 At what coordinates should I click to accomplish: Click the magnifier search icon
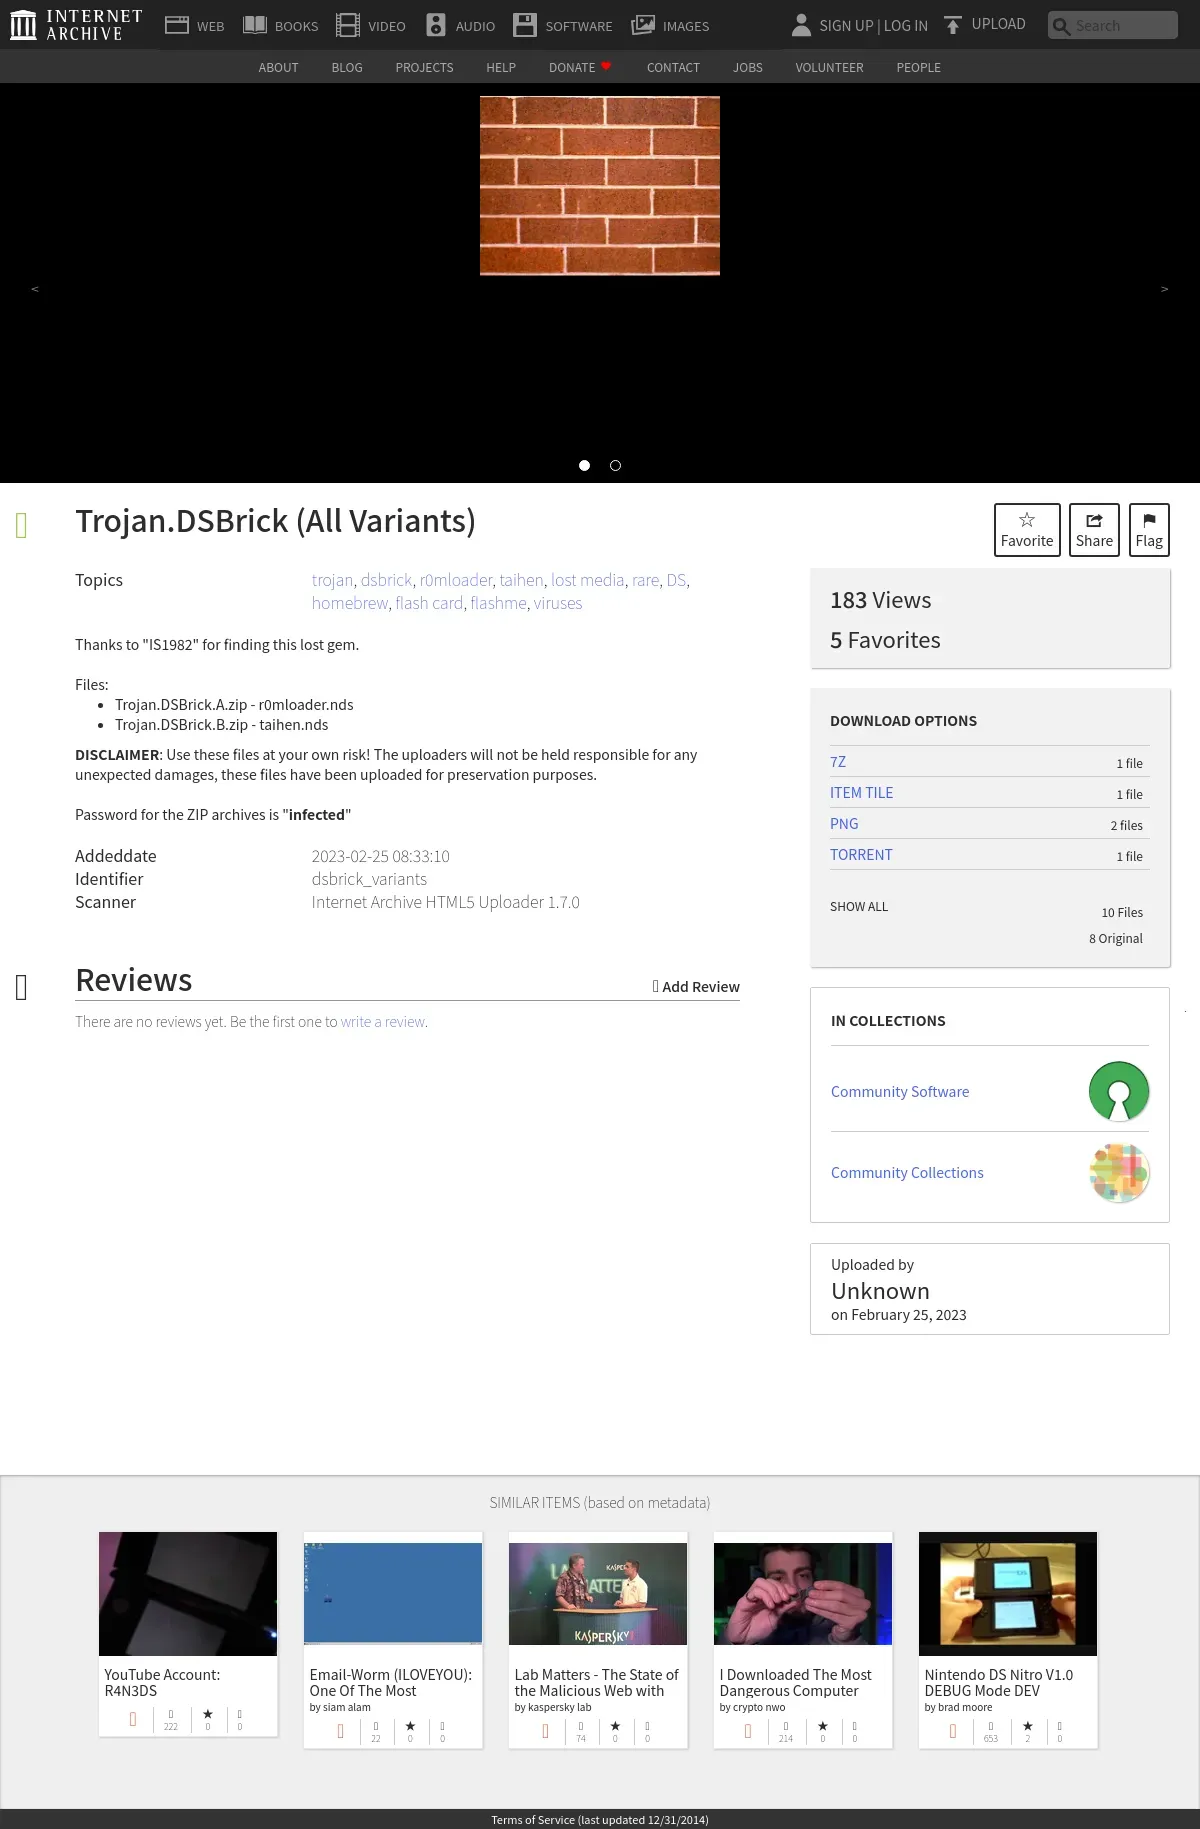[x=1061, y=26]
